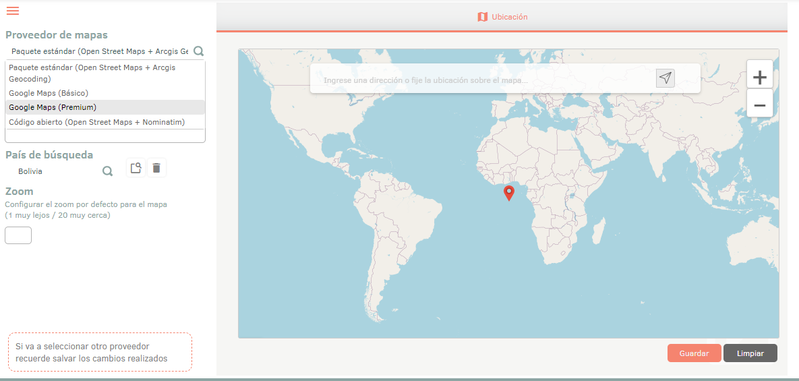Viewport: 799px width, 381px height.
Task: Click the locate arrow icon in address bar
Action: [x=665, y=78]
